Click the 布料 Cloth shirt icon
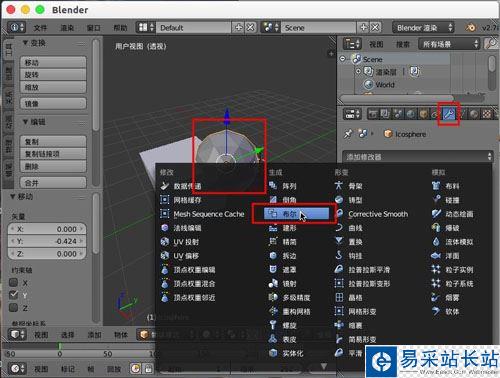 coord(436,186)
